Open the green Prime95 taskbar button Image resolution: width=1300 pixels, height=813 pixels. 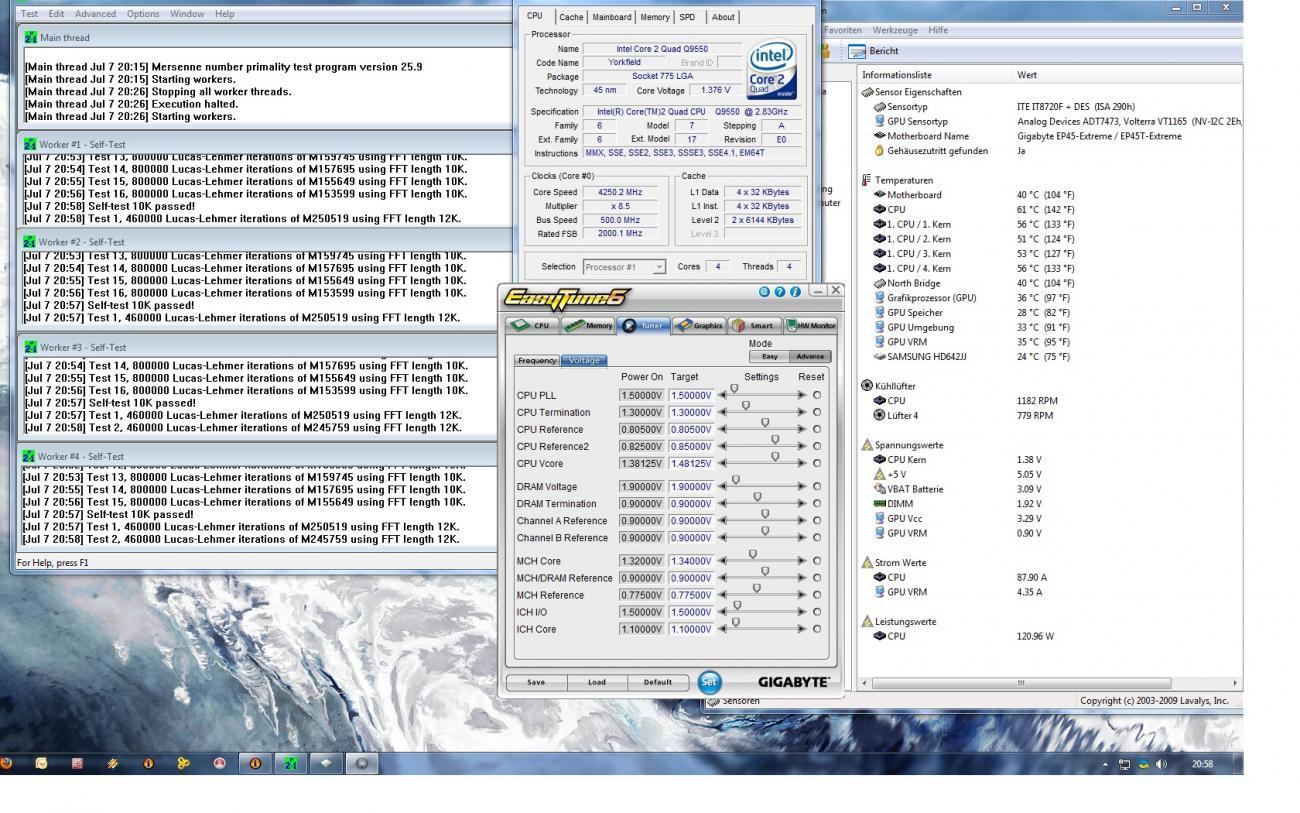(291, 763)
